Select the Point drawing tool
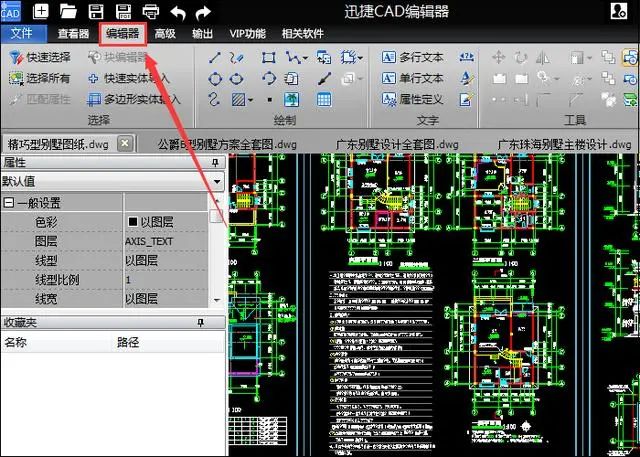Image resolution: width=640 pixels, height=457 pixels. point(269,99)
